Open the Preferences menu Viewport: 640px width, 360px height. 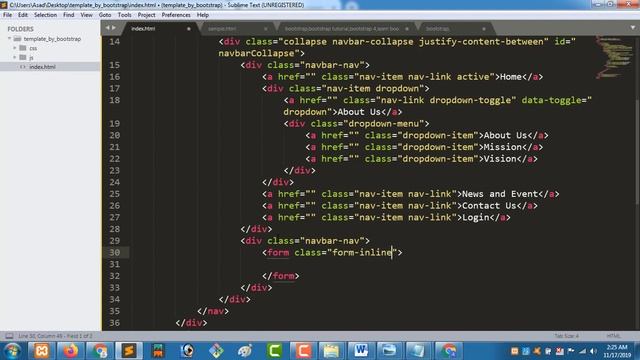pos(176,15)
